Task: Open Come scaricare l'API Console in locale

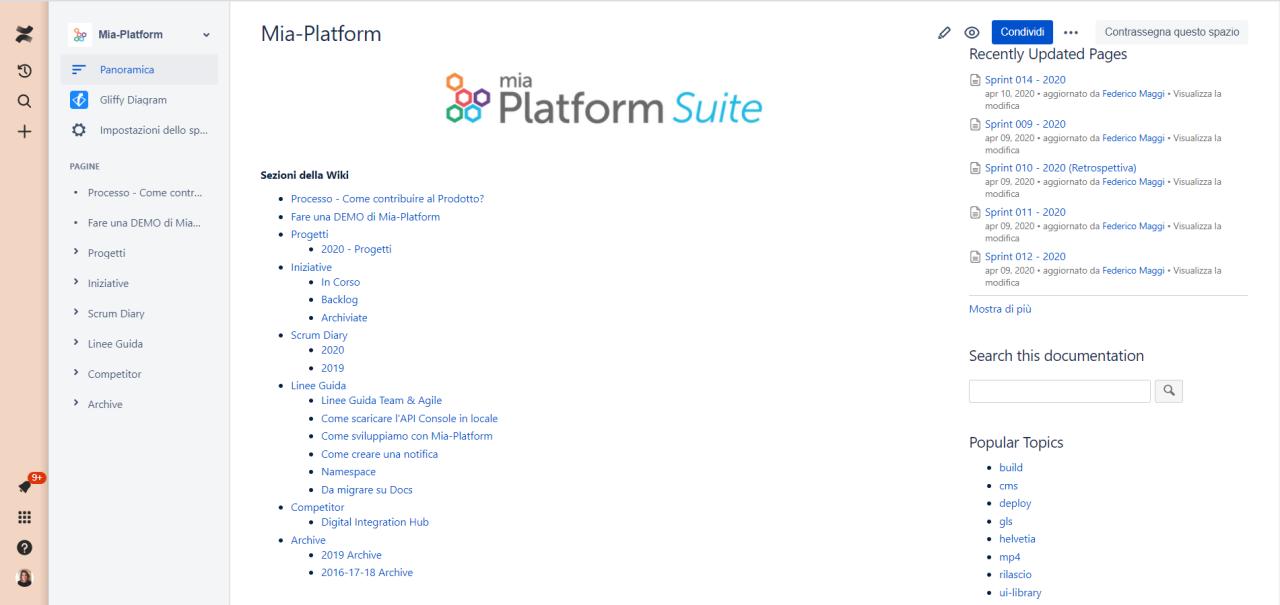Action: click(409, 419)
